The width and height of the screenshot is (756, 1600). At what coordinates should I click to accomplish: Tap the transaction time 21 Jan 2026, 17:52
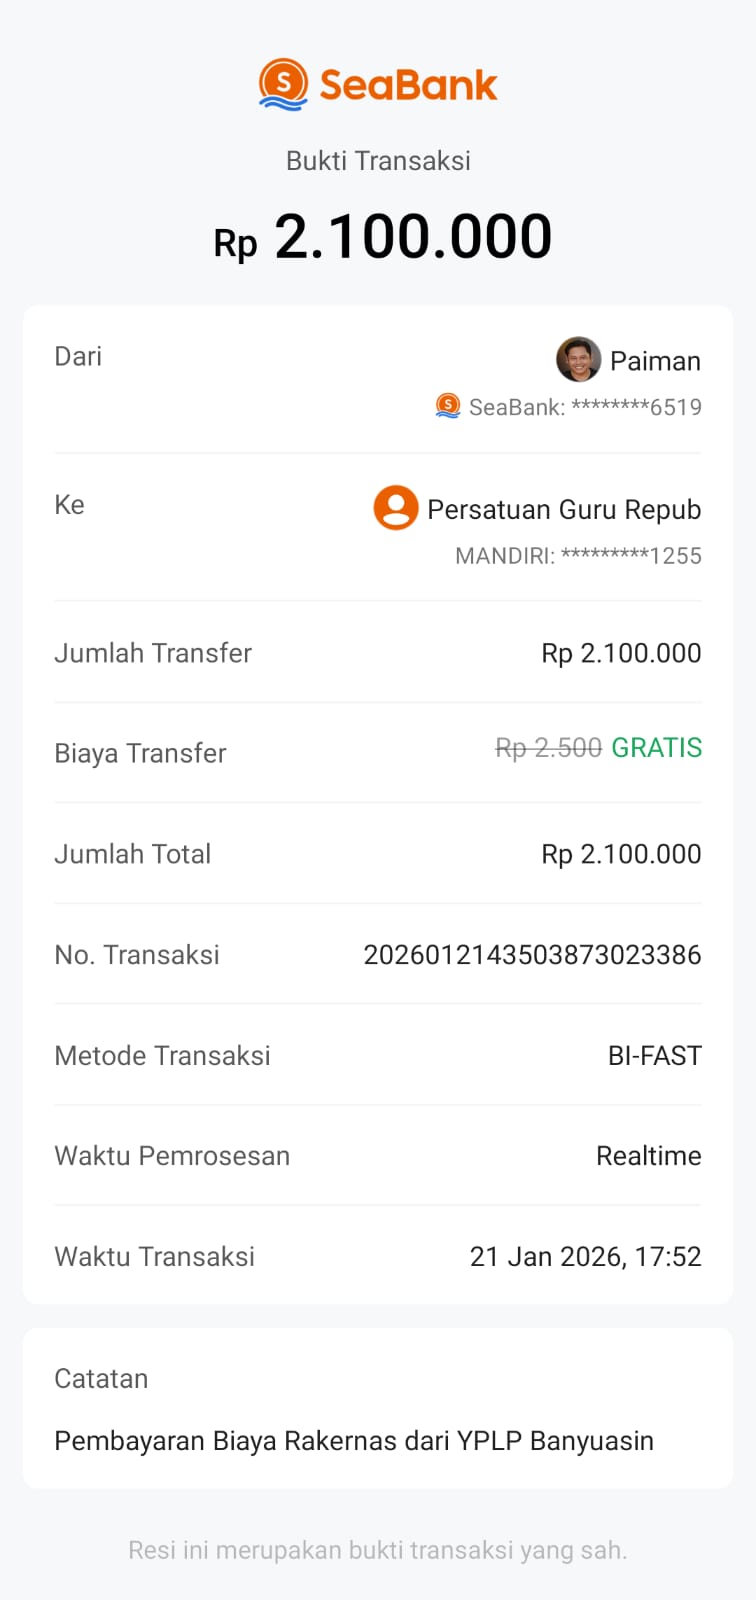click(585, 1257)
